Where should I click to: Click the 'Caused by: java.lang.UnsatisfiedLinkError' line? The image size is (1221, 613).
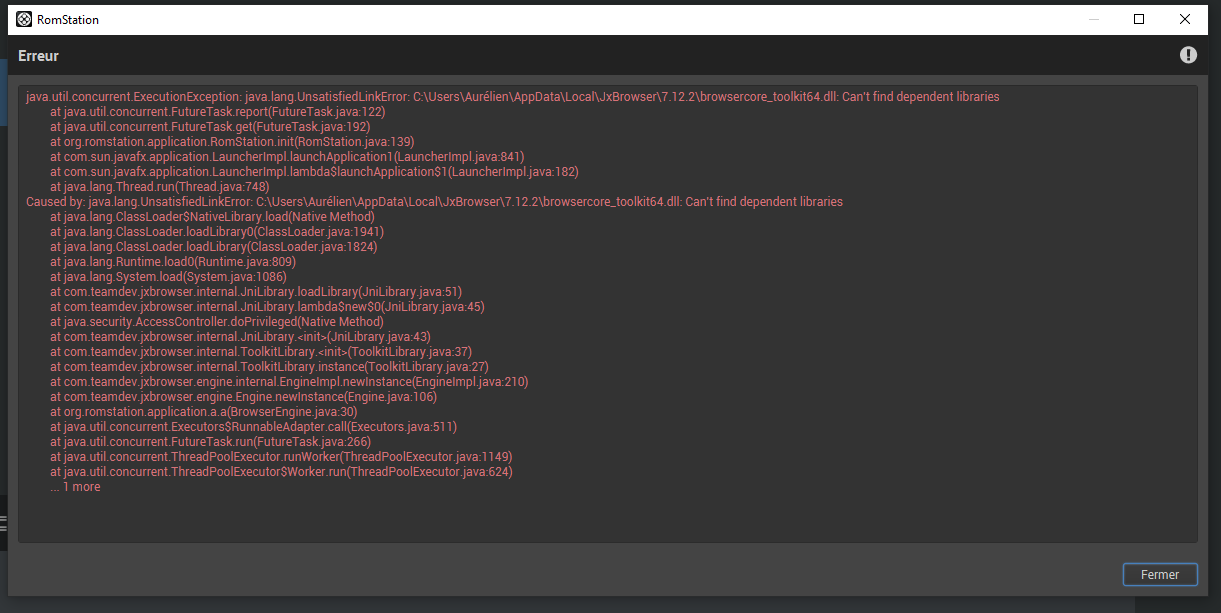pos(434,202)
